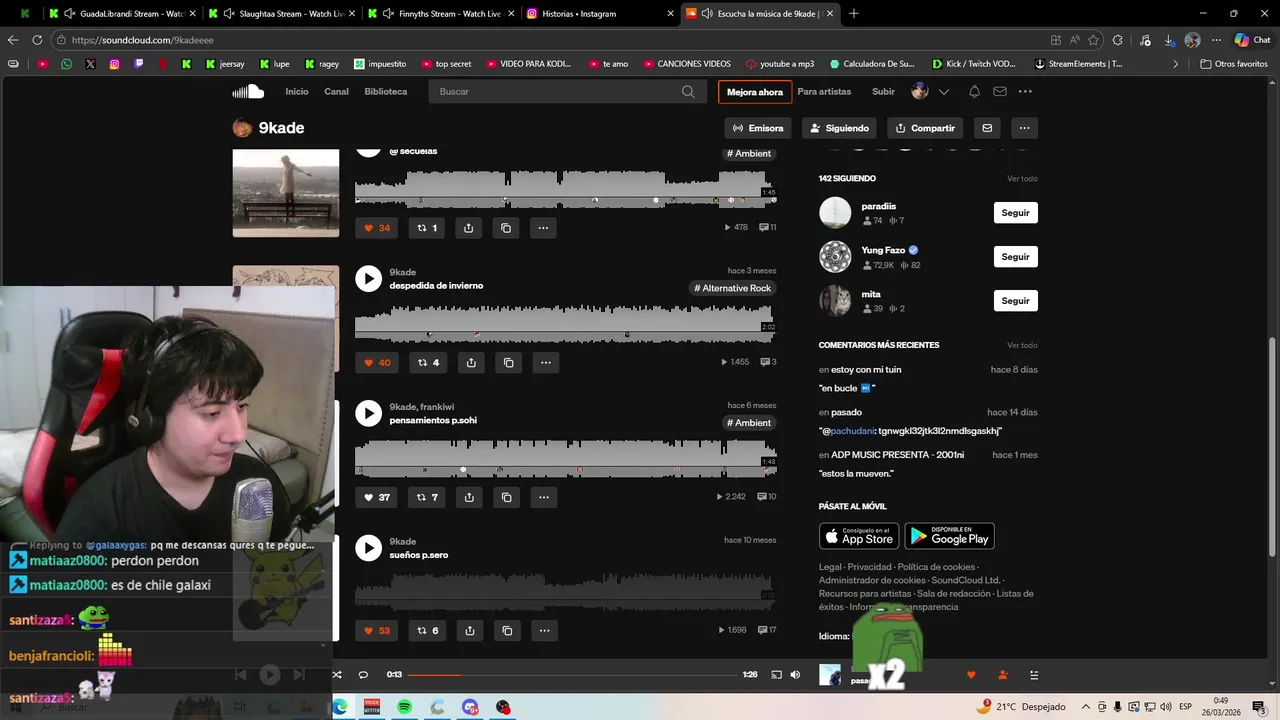Image resolution: width=1280 pixels, height=720 pixels.
Task: Click the Compartir button
Action: pos(925,128)
